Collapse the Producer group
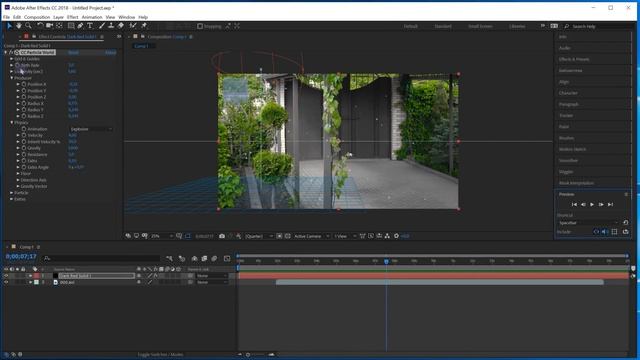Screen dimensions: 640x360 pyautogui.click(x=11, y=78)
